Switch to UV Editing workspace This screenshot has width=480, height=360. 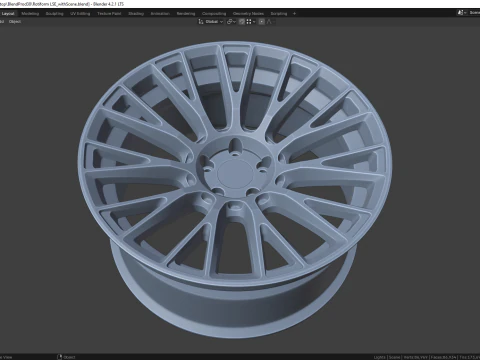pos(80,14)
